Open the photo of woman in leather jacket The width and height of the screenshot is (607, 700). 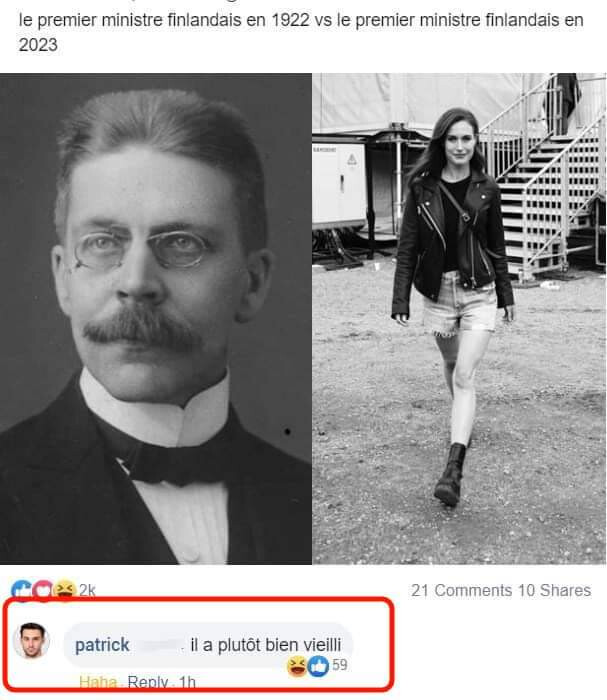point(459,319)
